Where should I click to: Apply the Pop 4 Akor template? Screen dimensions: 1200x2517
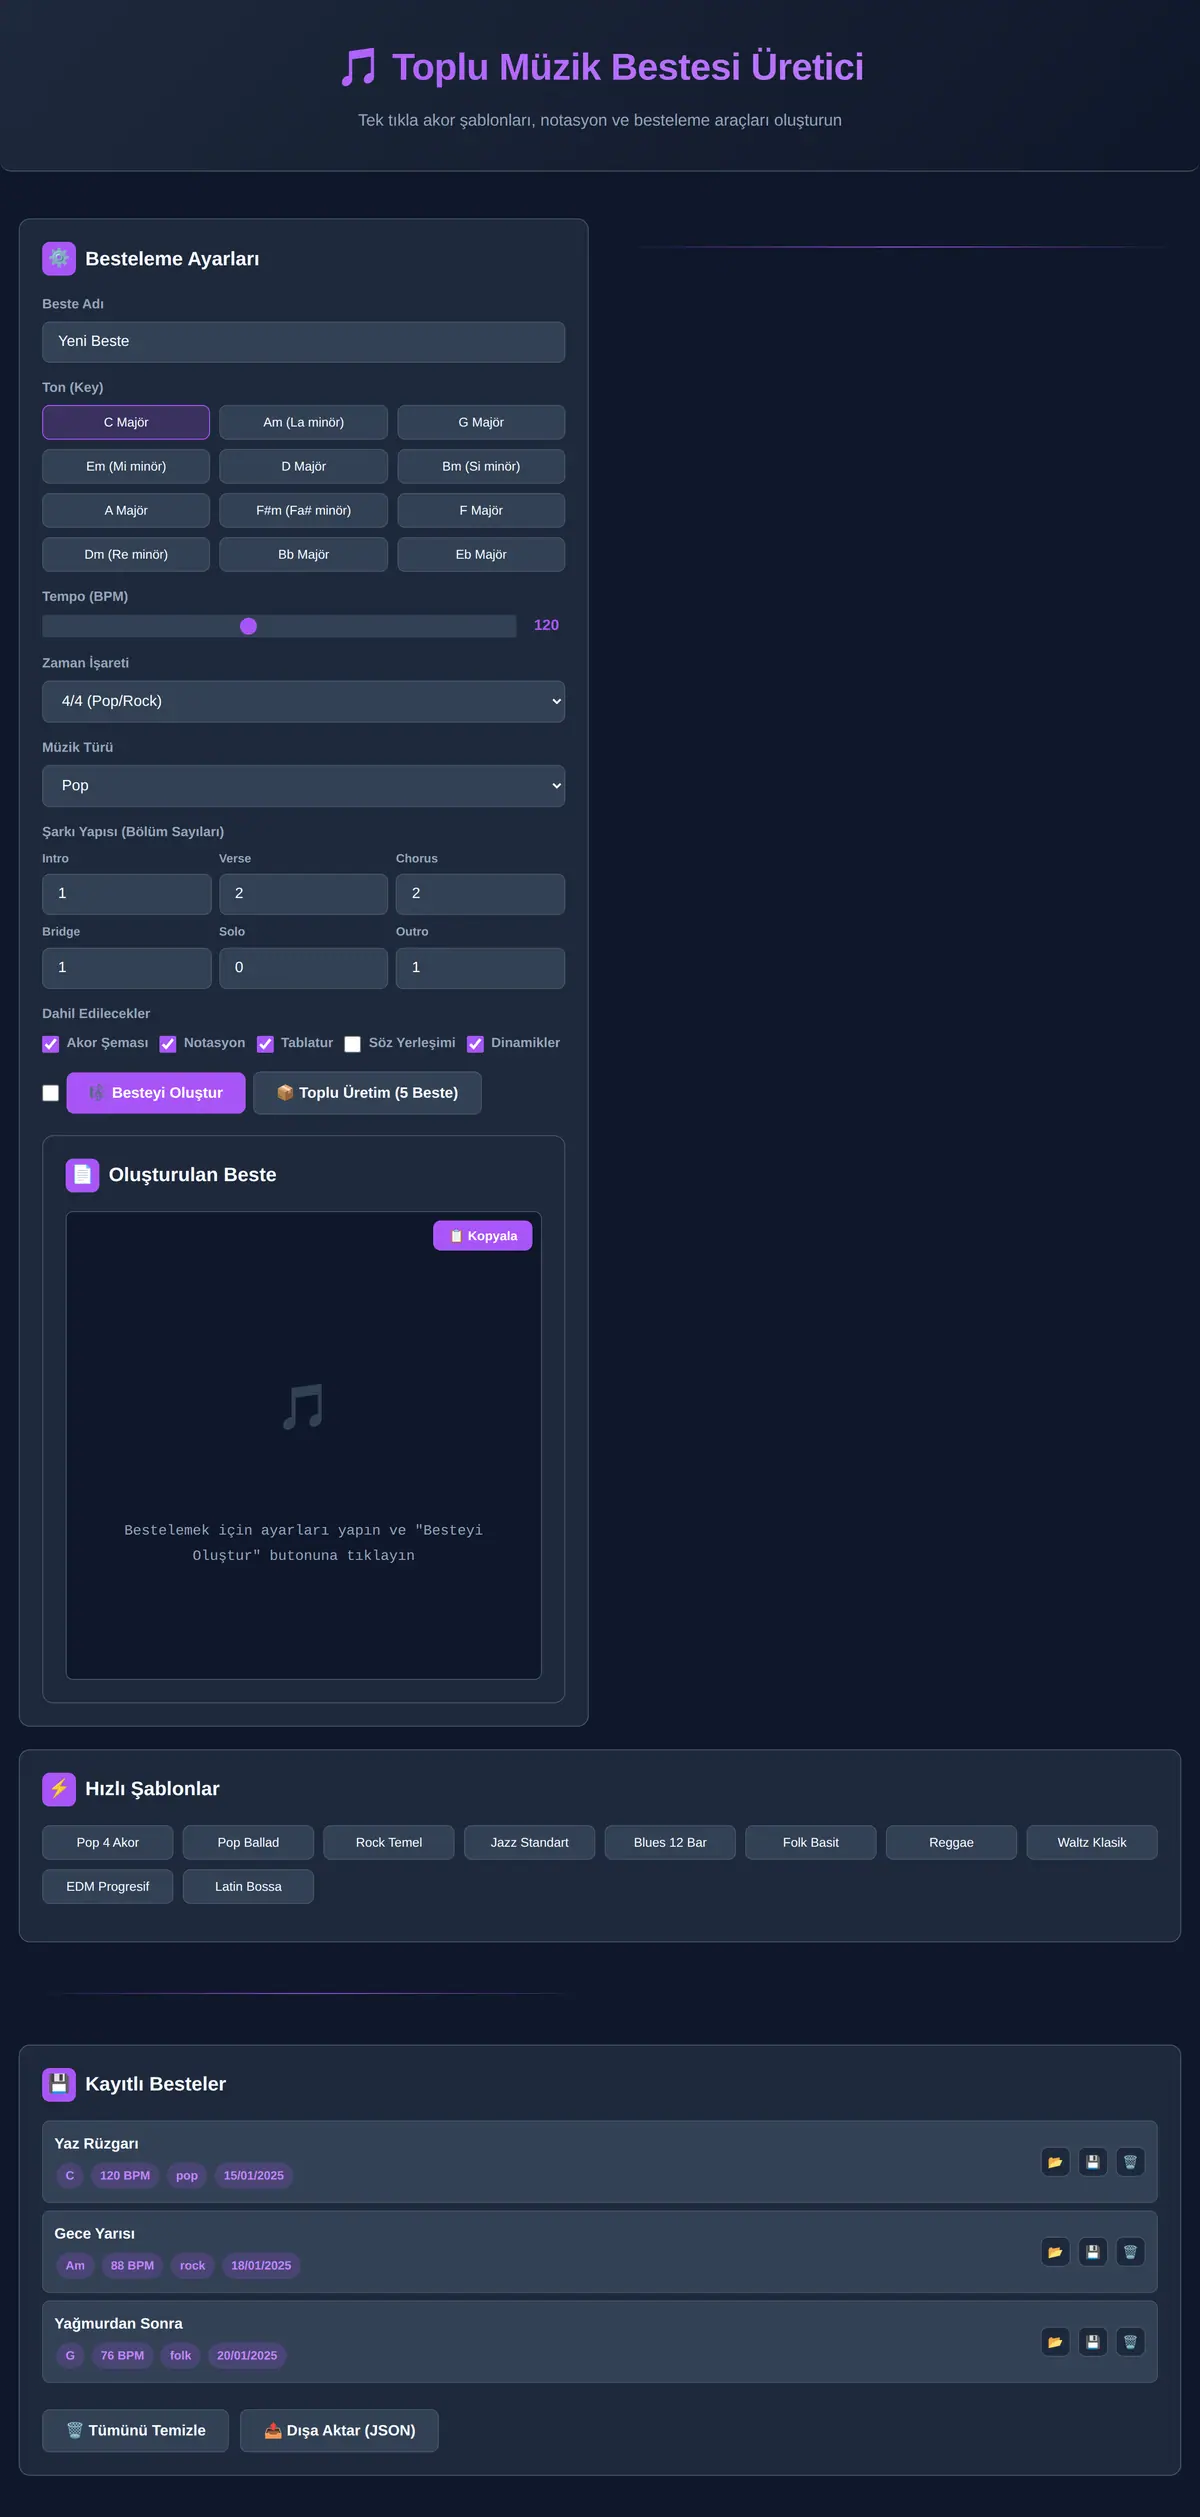(x=107, y=1842)
